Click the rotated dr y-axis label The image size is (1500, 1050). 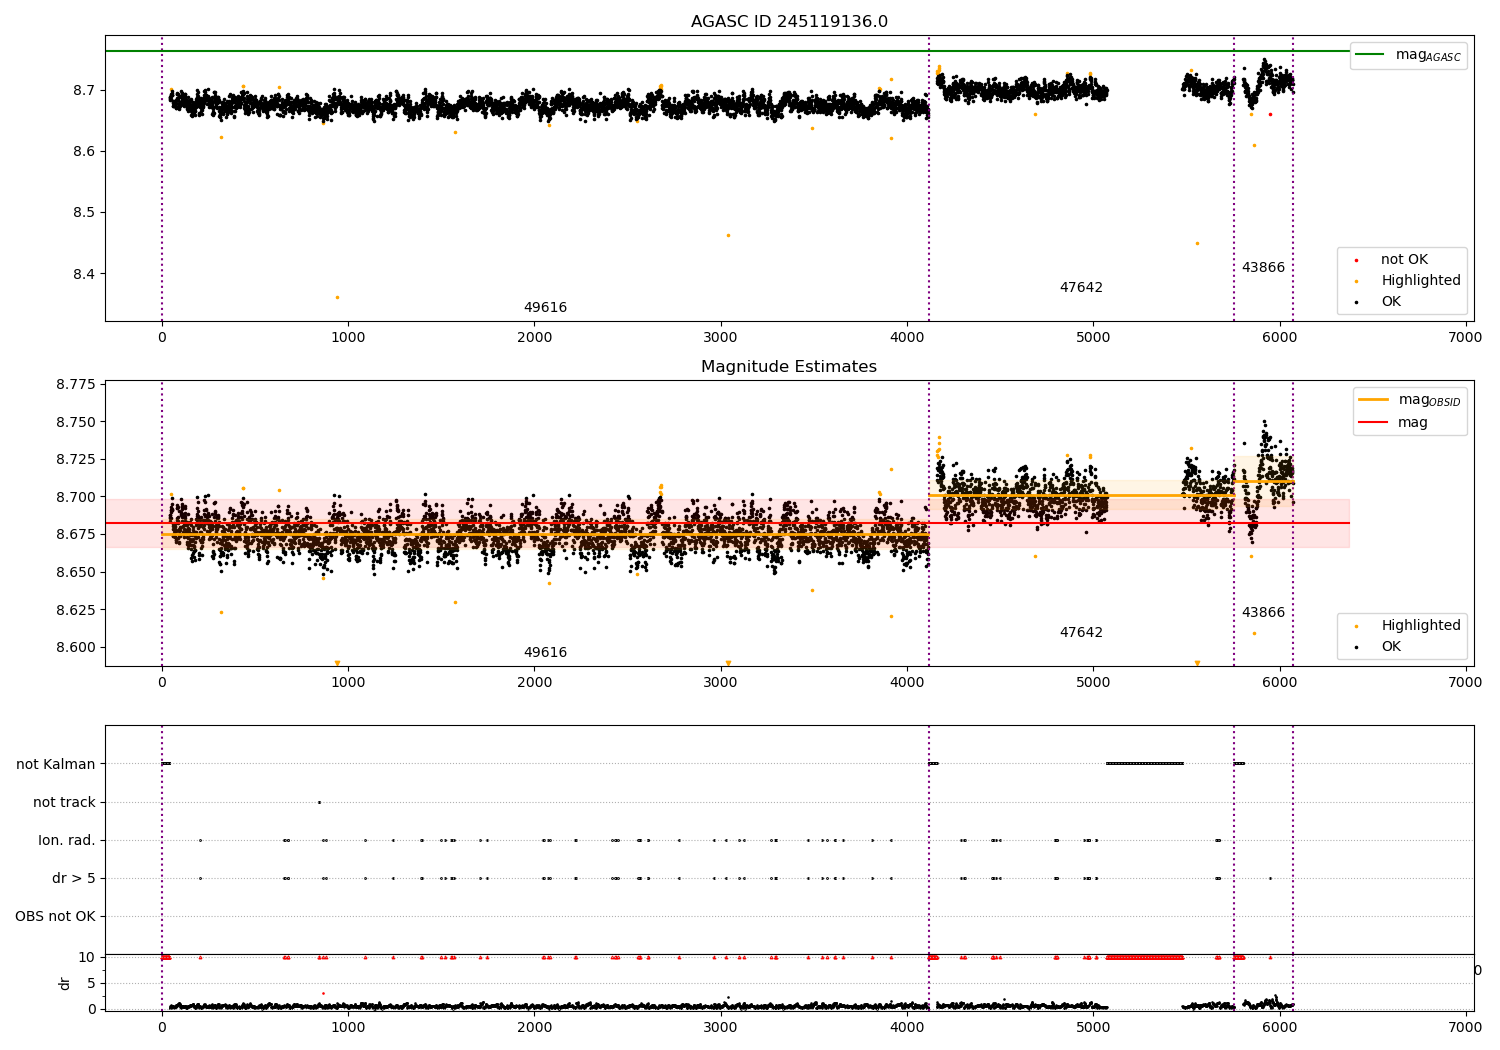click(x=65, y=983)
